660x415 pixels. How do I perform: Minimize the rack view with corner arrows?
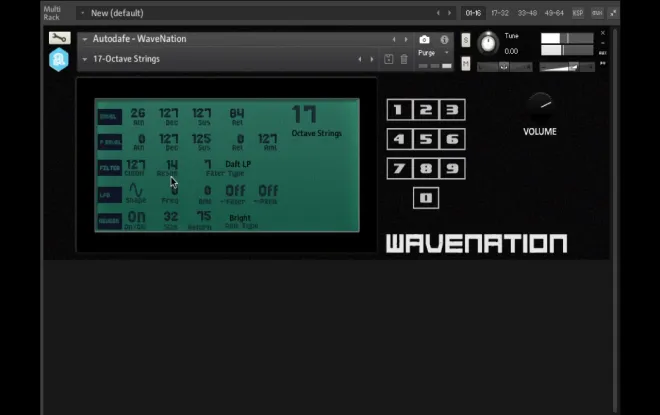[x=613, y=13]
